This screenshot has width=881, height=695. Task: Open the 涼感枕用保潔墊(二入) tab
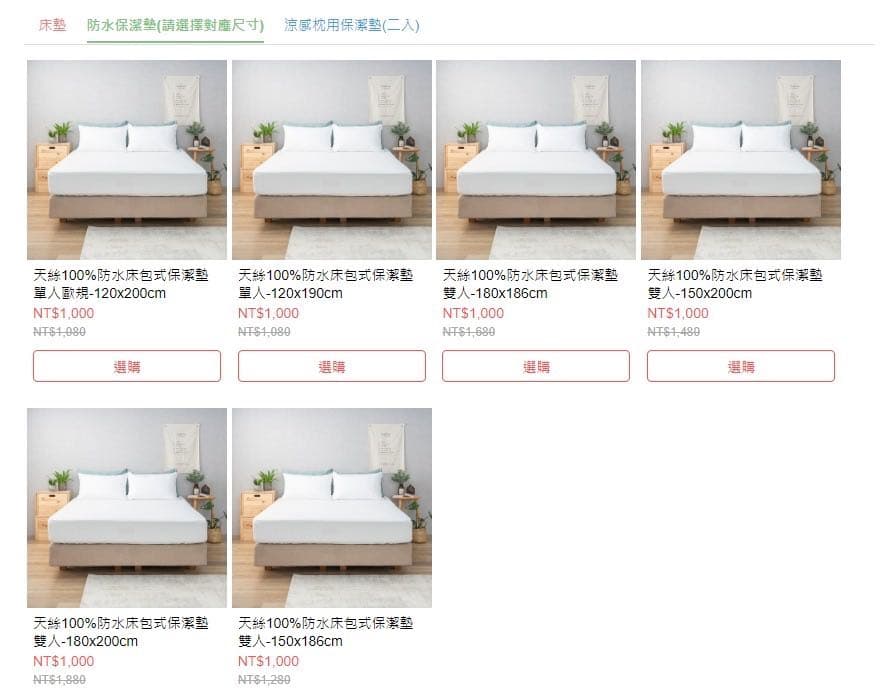(351, 25)
